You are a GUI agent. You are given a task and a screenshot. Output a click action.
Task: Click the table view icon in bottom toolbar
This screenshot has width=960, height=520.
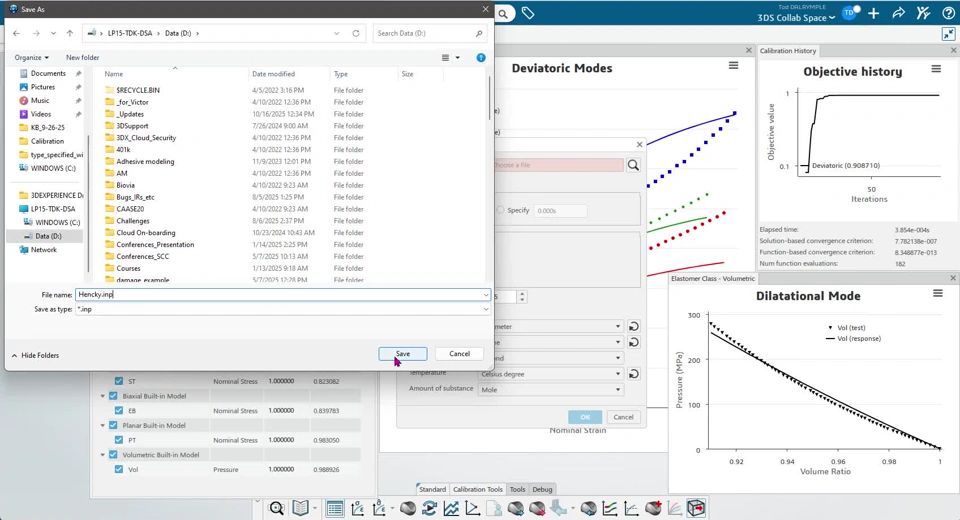pyautogui.click(x=335, y=508)
